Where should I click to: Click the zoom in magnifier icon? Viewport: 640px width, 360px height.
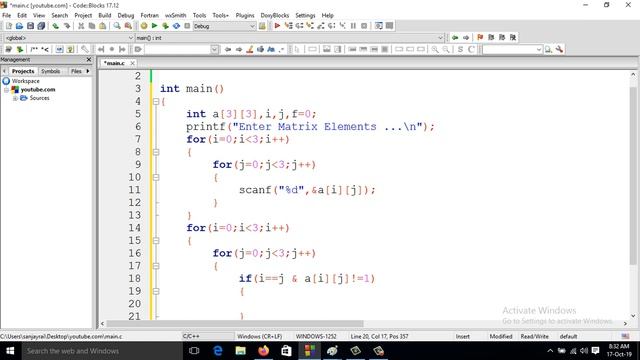(x=435, y=49)
